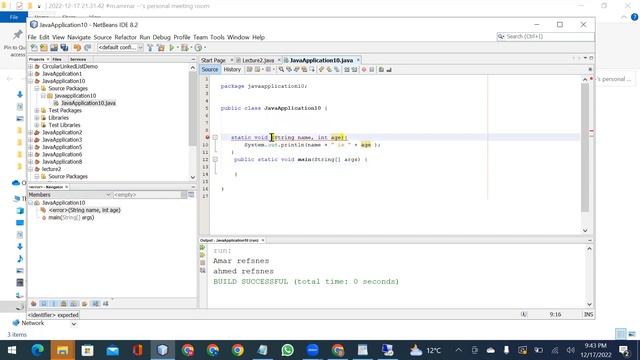Click the Stop Macro Recording icon in editor toolbar
The height and width of the screenshot is (360, 640).
pyautogui.click(x=372, y=70)
